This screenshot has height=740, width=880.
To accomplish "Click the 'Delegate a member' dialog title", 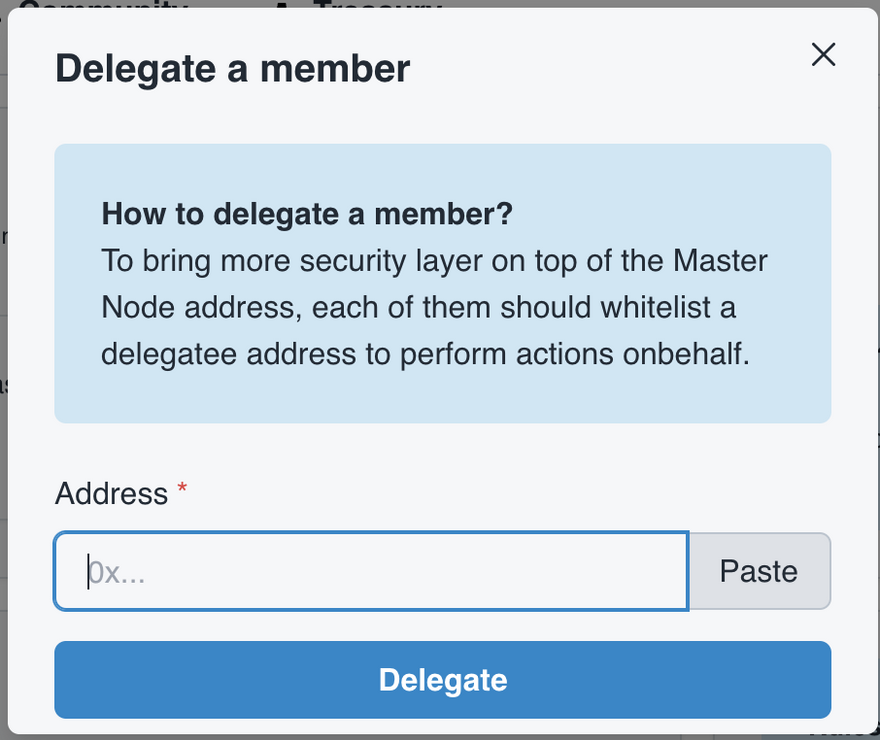I will [x=232, y=68].
